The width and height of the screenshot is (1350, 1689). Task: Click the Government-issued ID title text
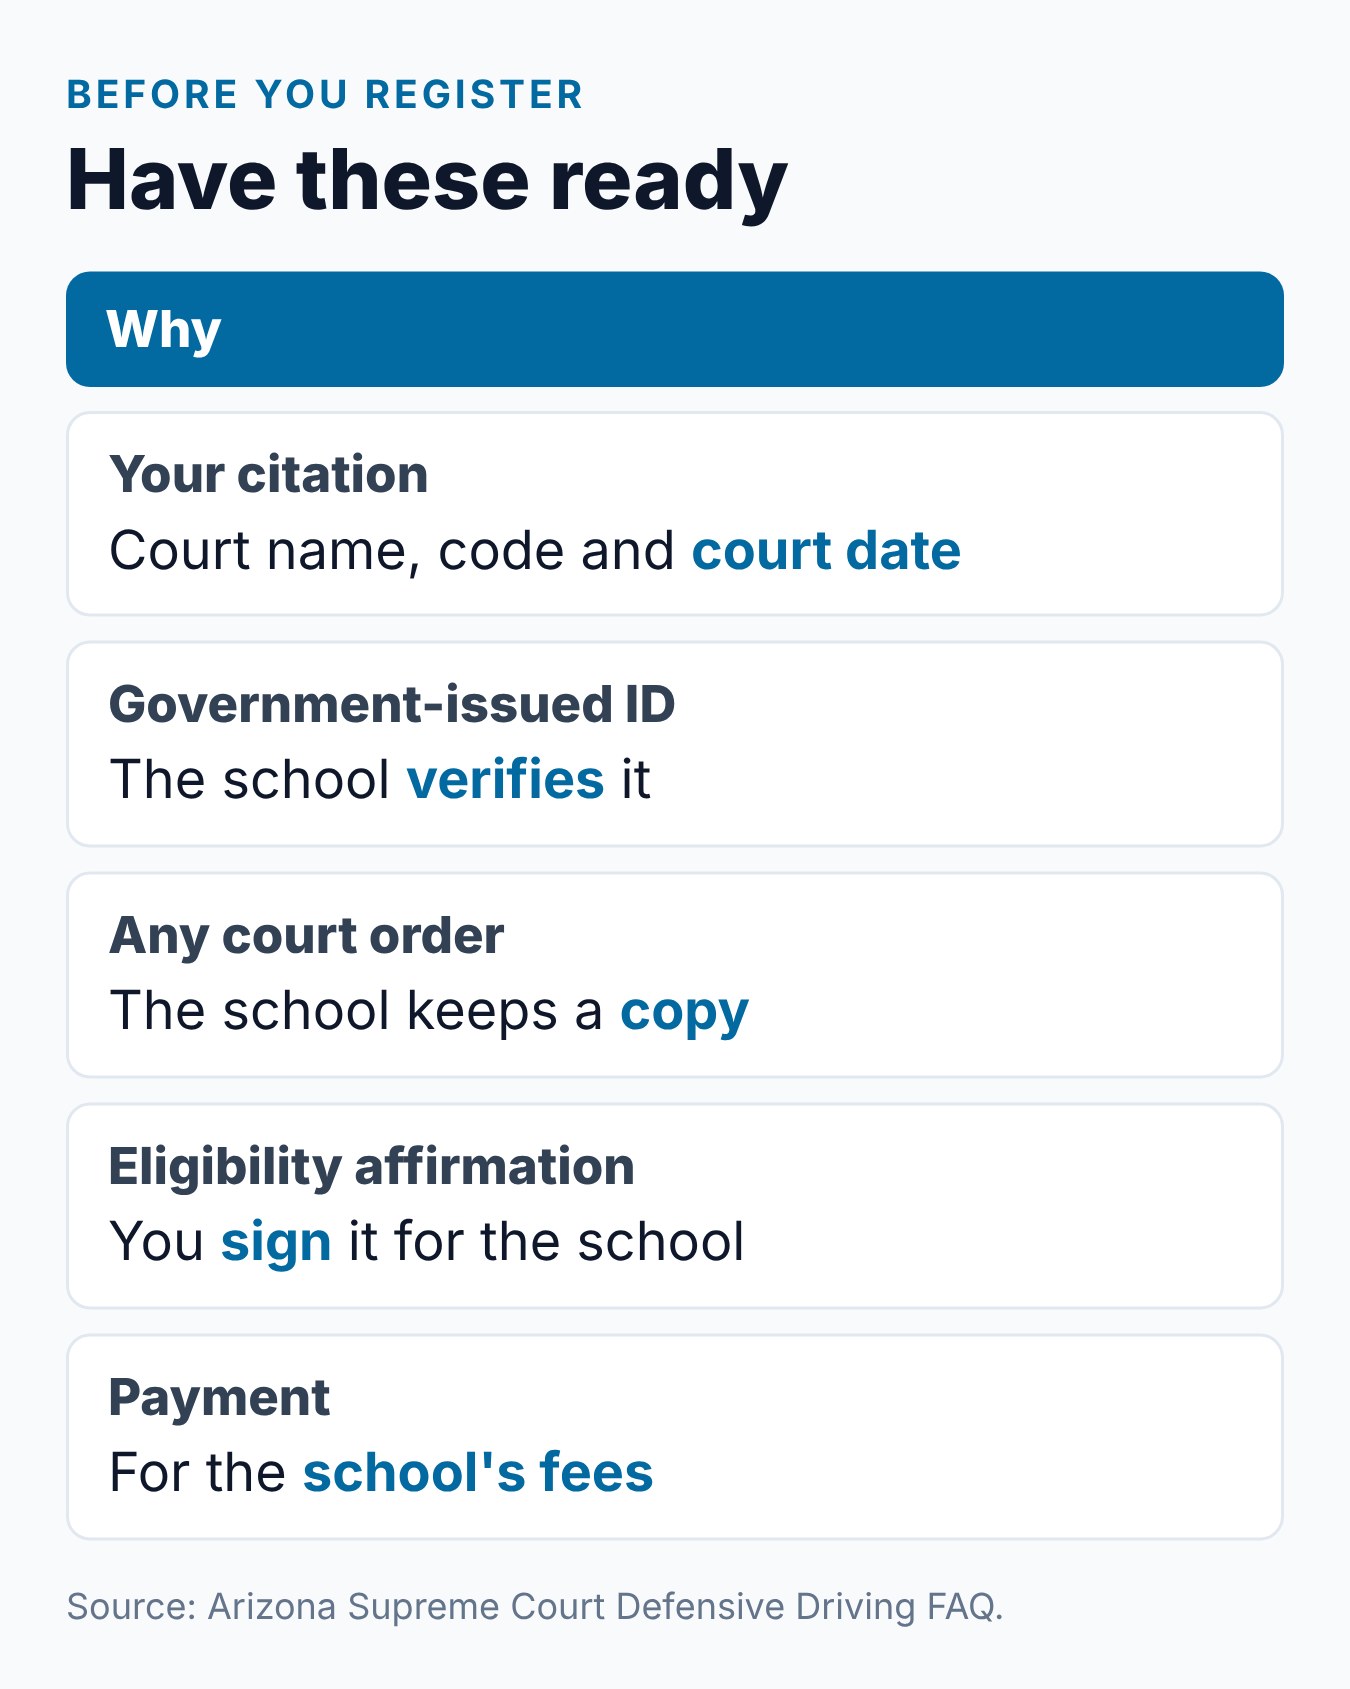pyautogui.click(x=392, y=704)
